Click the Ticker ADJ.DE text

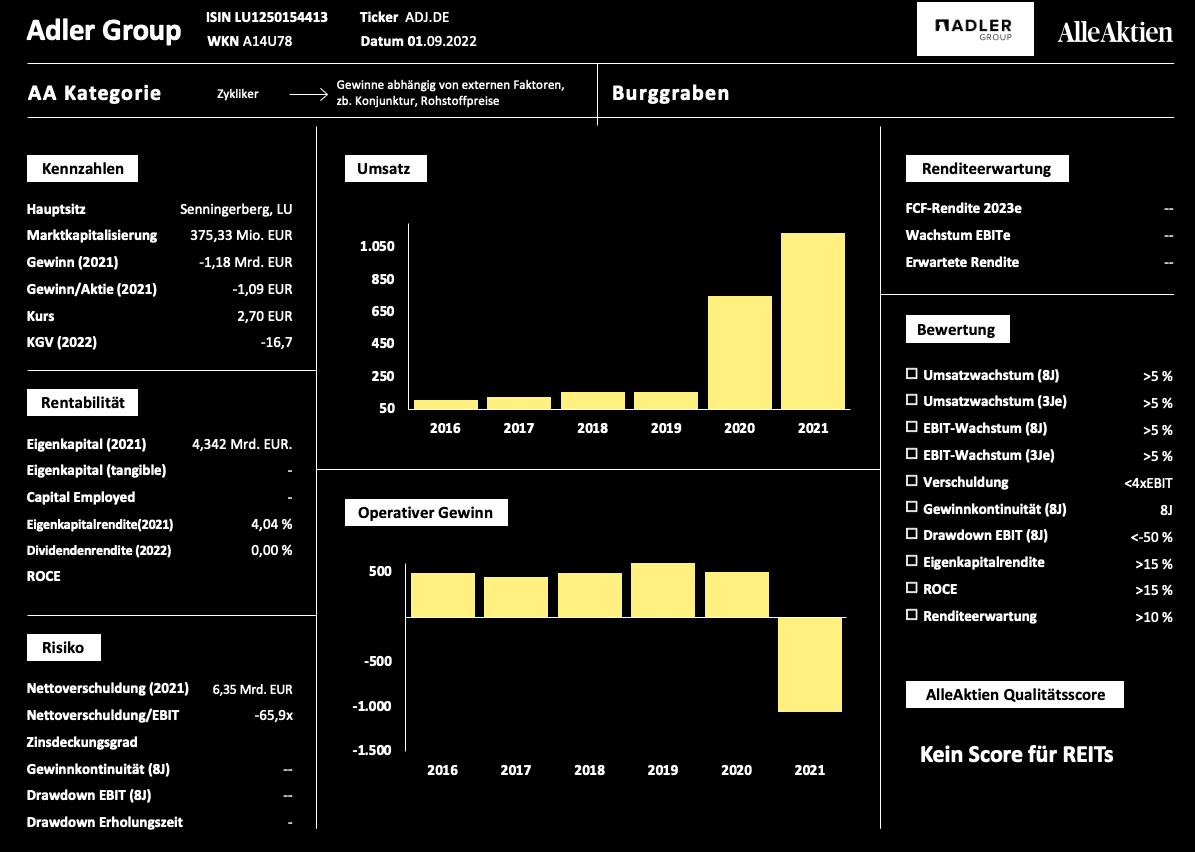pyautogui.click(x=405, y=17)
